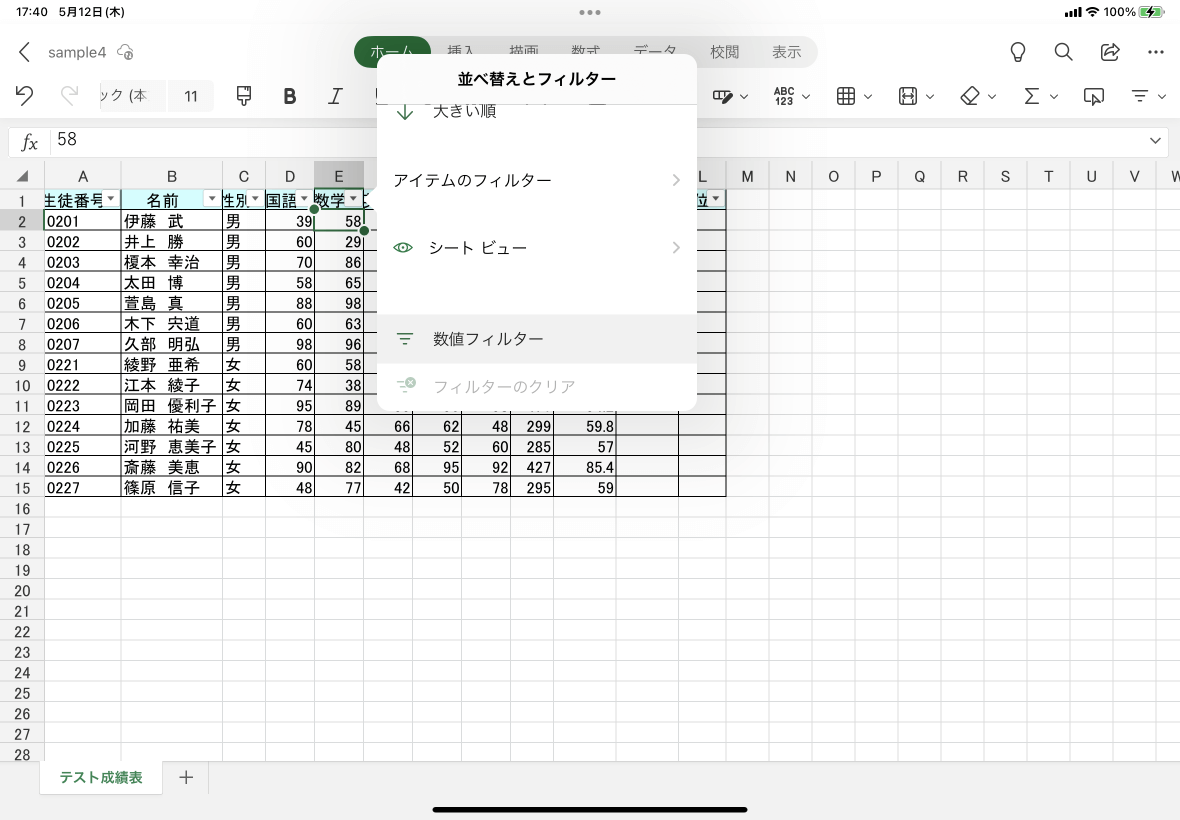Tap the battery indicator in status bar

[1151, 12]
